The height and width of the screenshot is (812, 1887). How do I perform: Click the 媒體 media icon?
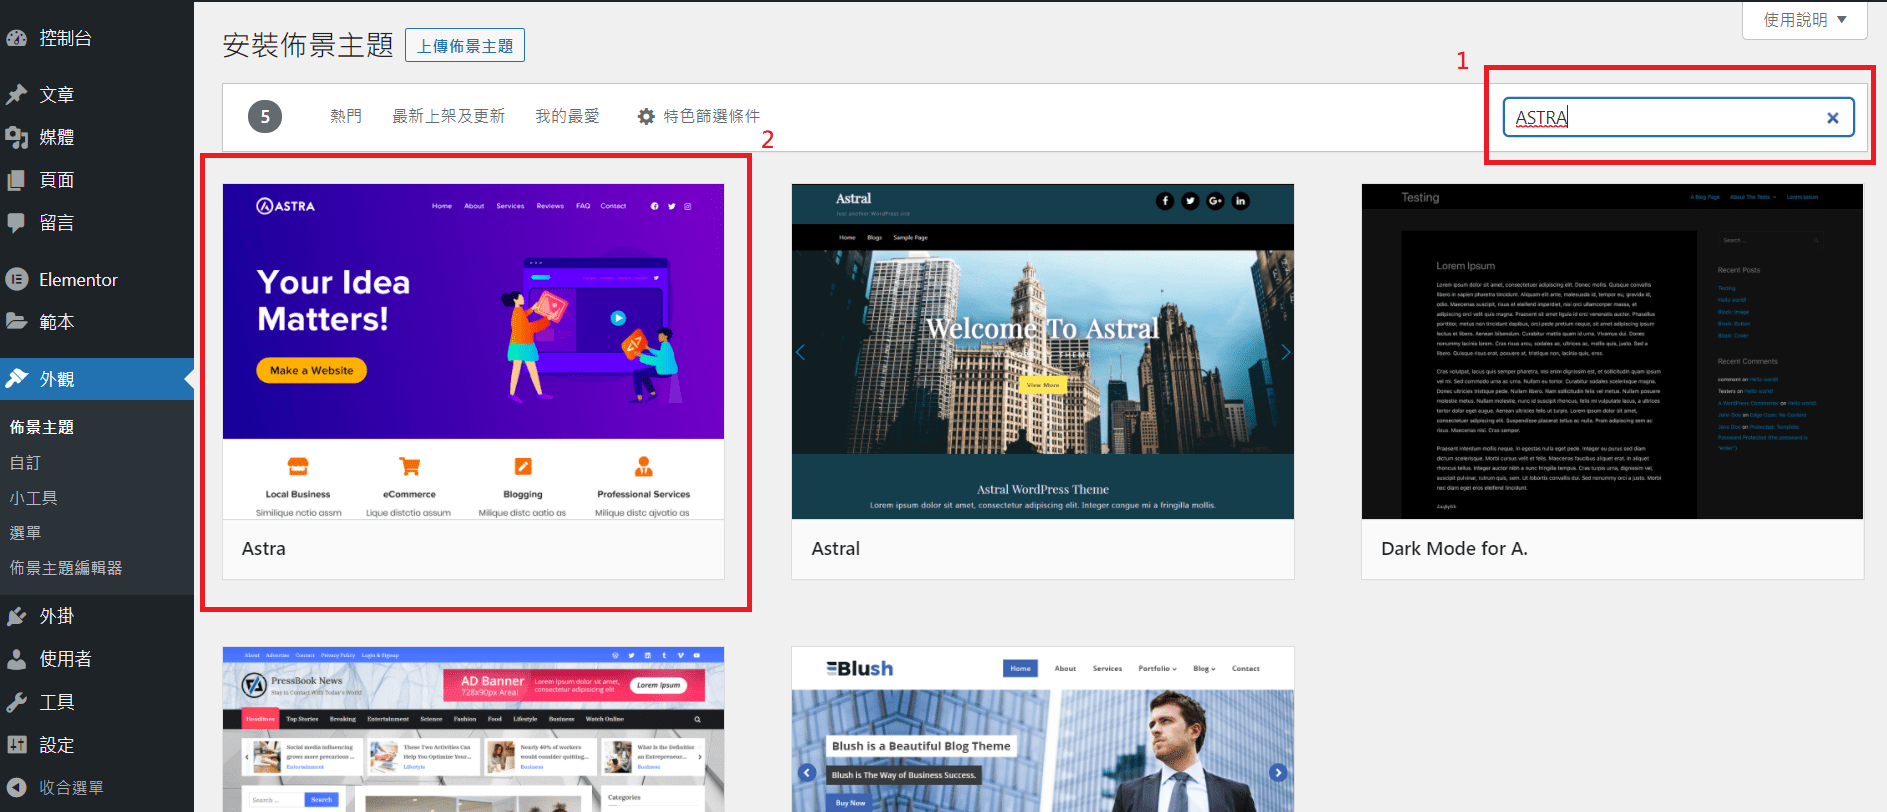coord(17,138)
